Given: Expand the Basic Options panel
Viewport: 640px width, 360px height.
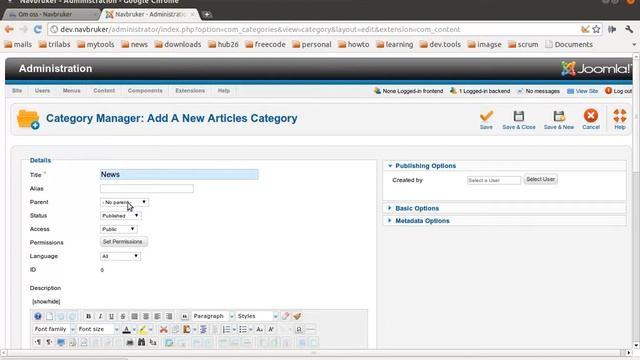Looking at the screenshot, I should (417, 208).
